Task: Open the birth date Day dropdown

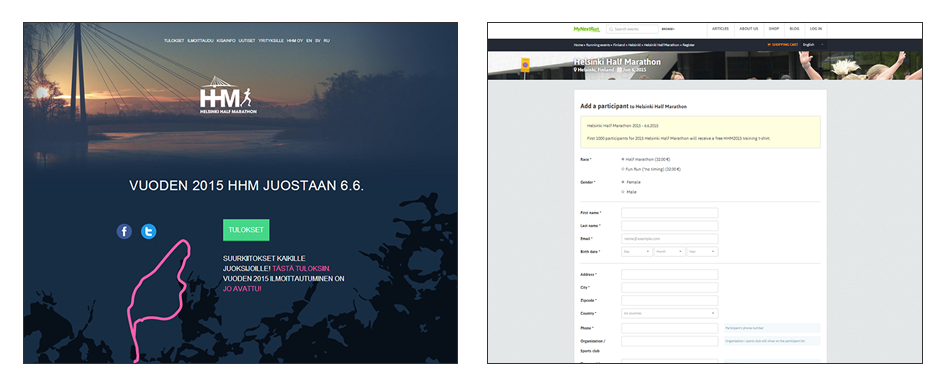Action: coord(637,252)
